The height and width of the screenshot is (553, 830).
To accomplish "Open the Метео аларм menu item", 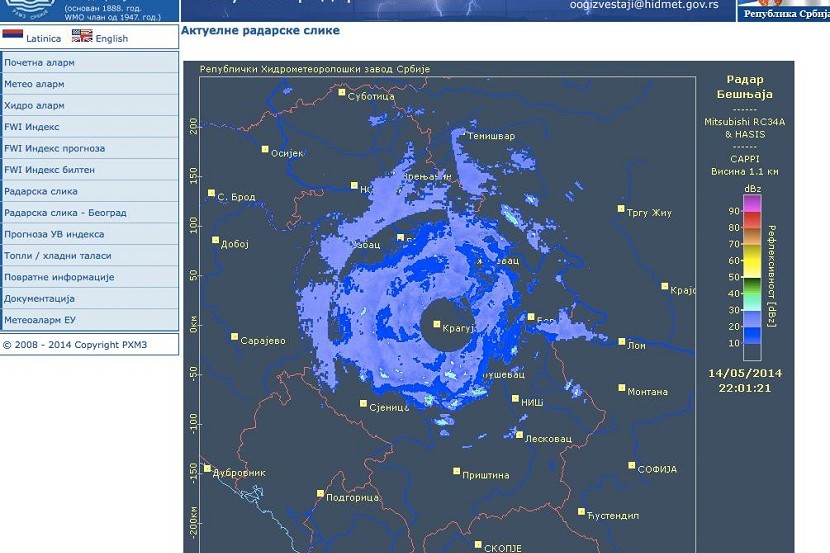I will point(35,84).
